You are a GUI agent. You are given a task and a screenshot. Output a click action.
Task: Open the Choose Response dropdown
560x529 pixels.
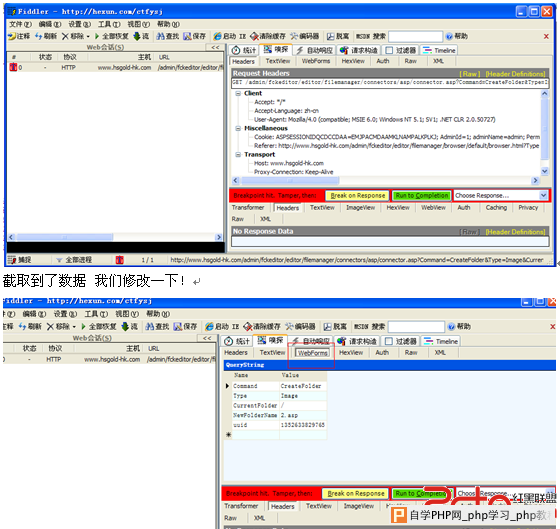(500, 195)
